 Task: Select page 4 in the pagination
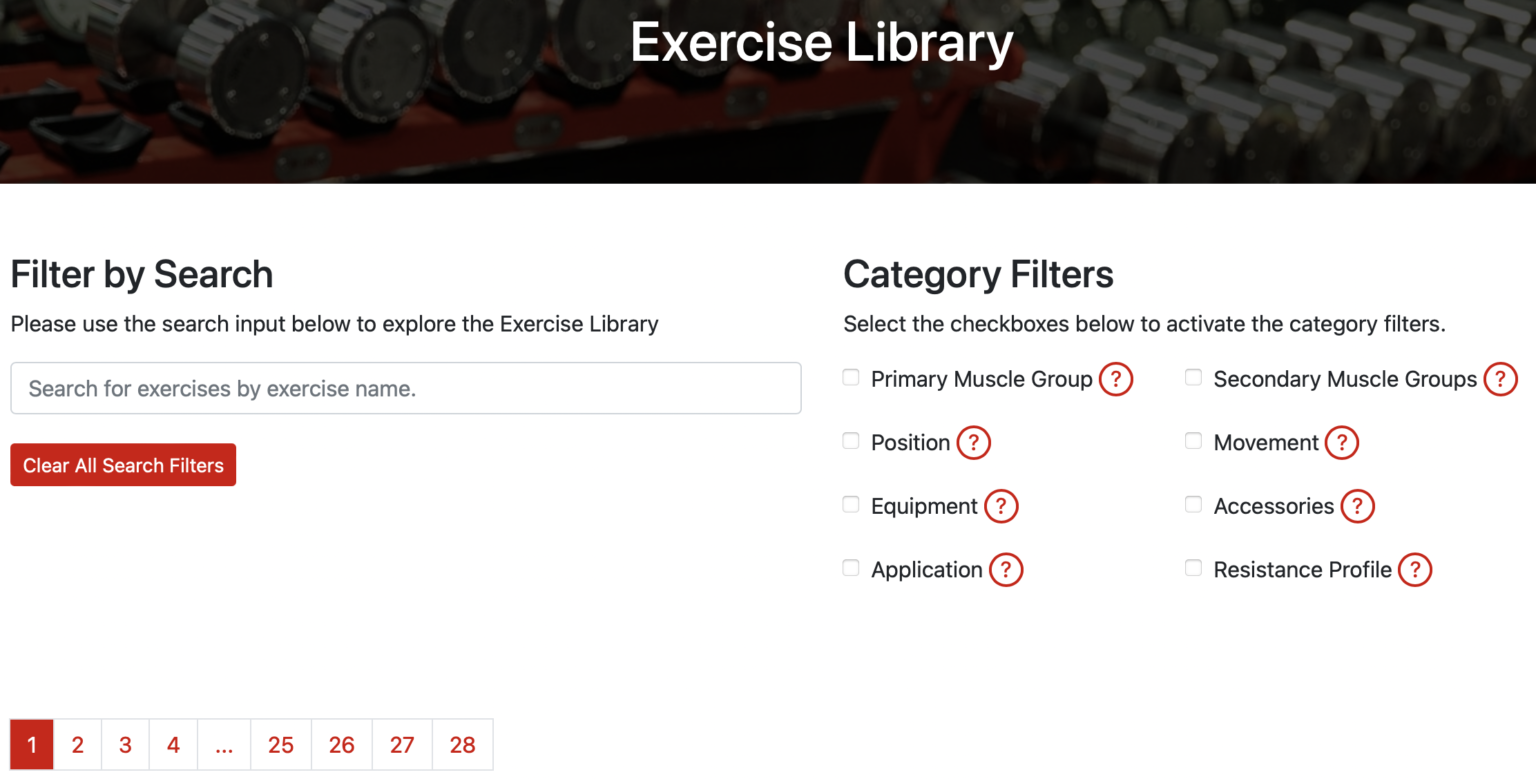tap(173, 745)
